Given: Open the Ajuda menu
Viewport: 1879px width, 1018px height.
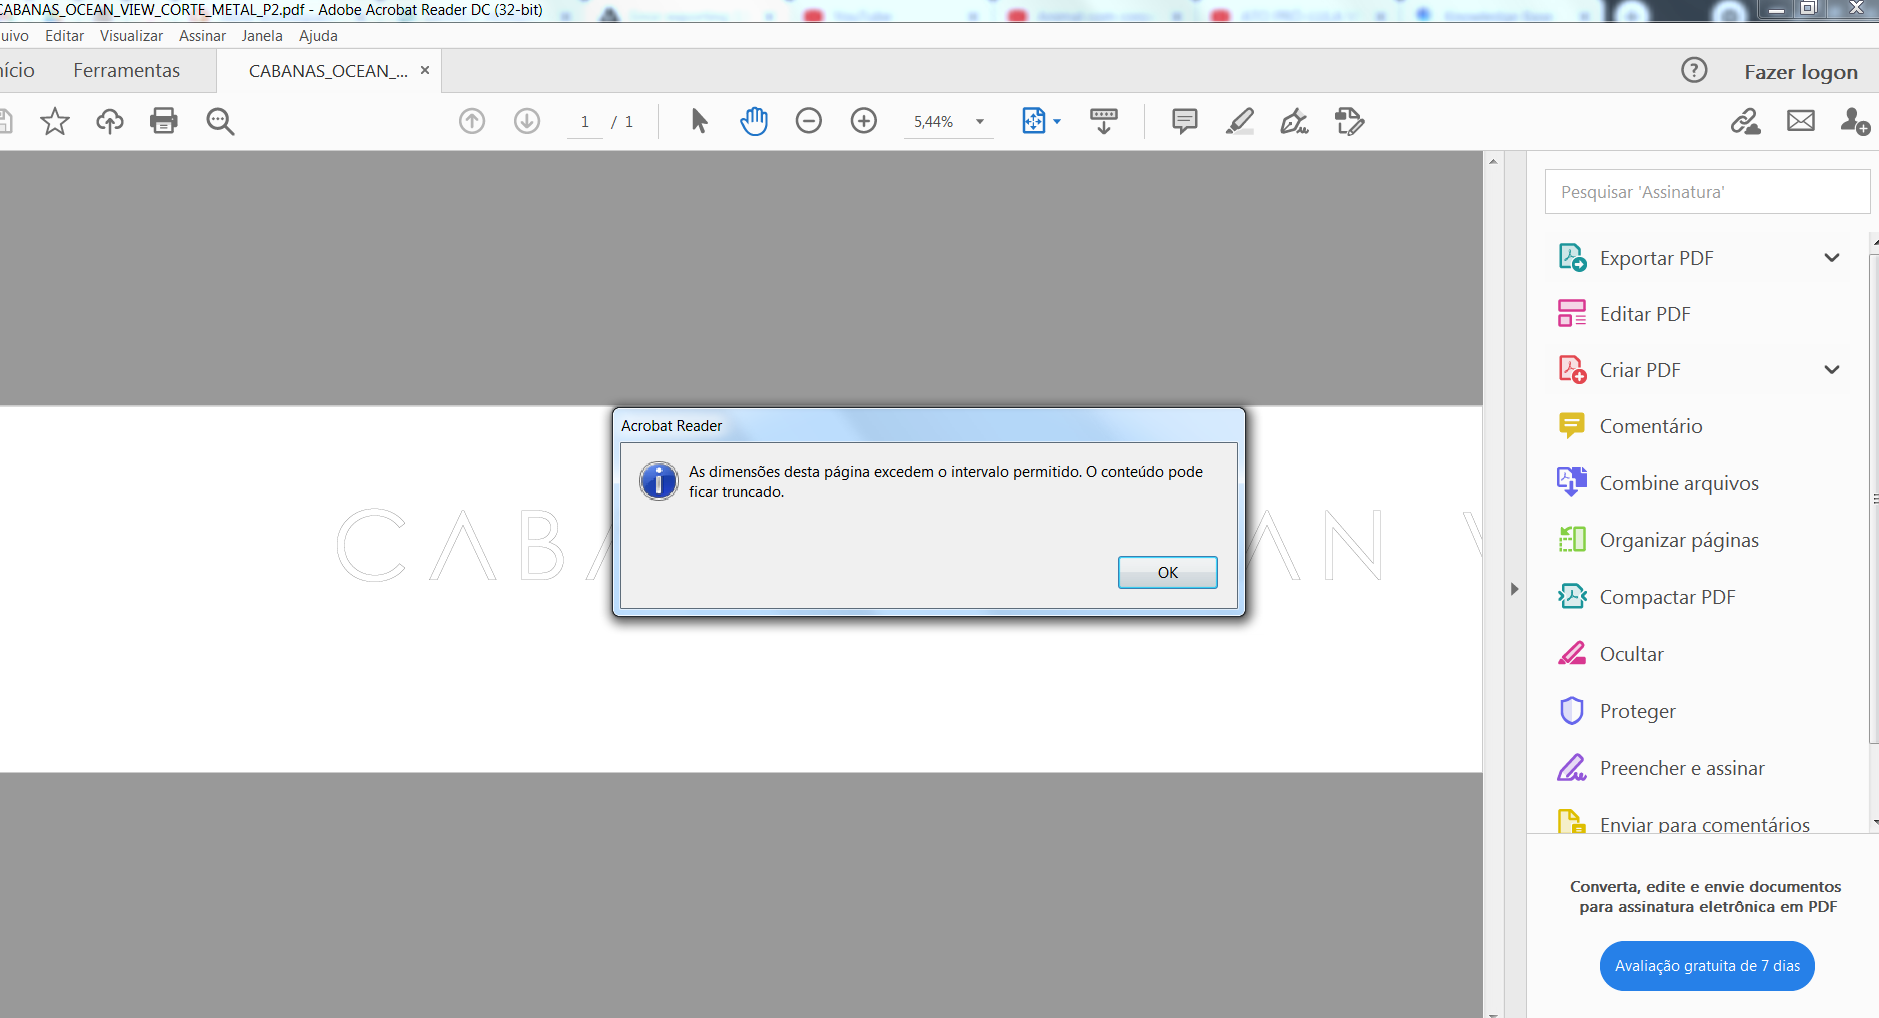Looking at the screenshot, I should tap(318, 36).
